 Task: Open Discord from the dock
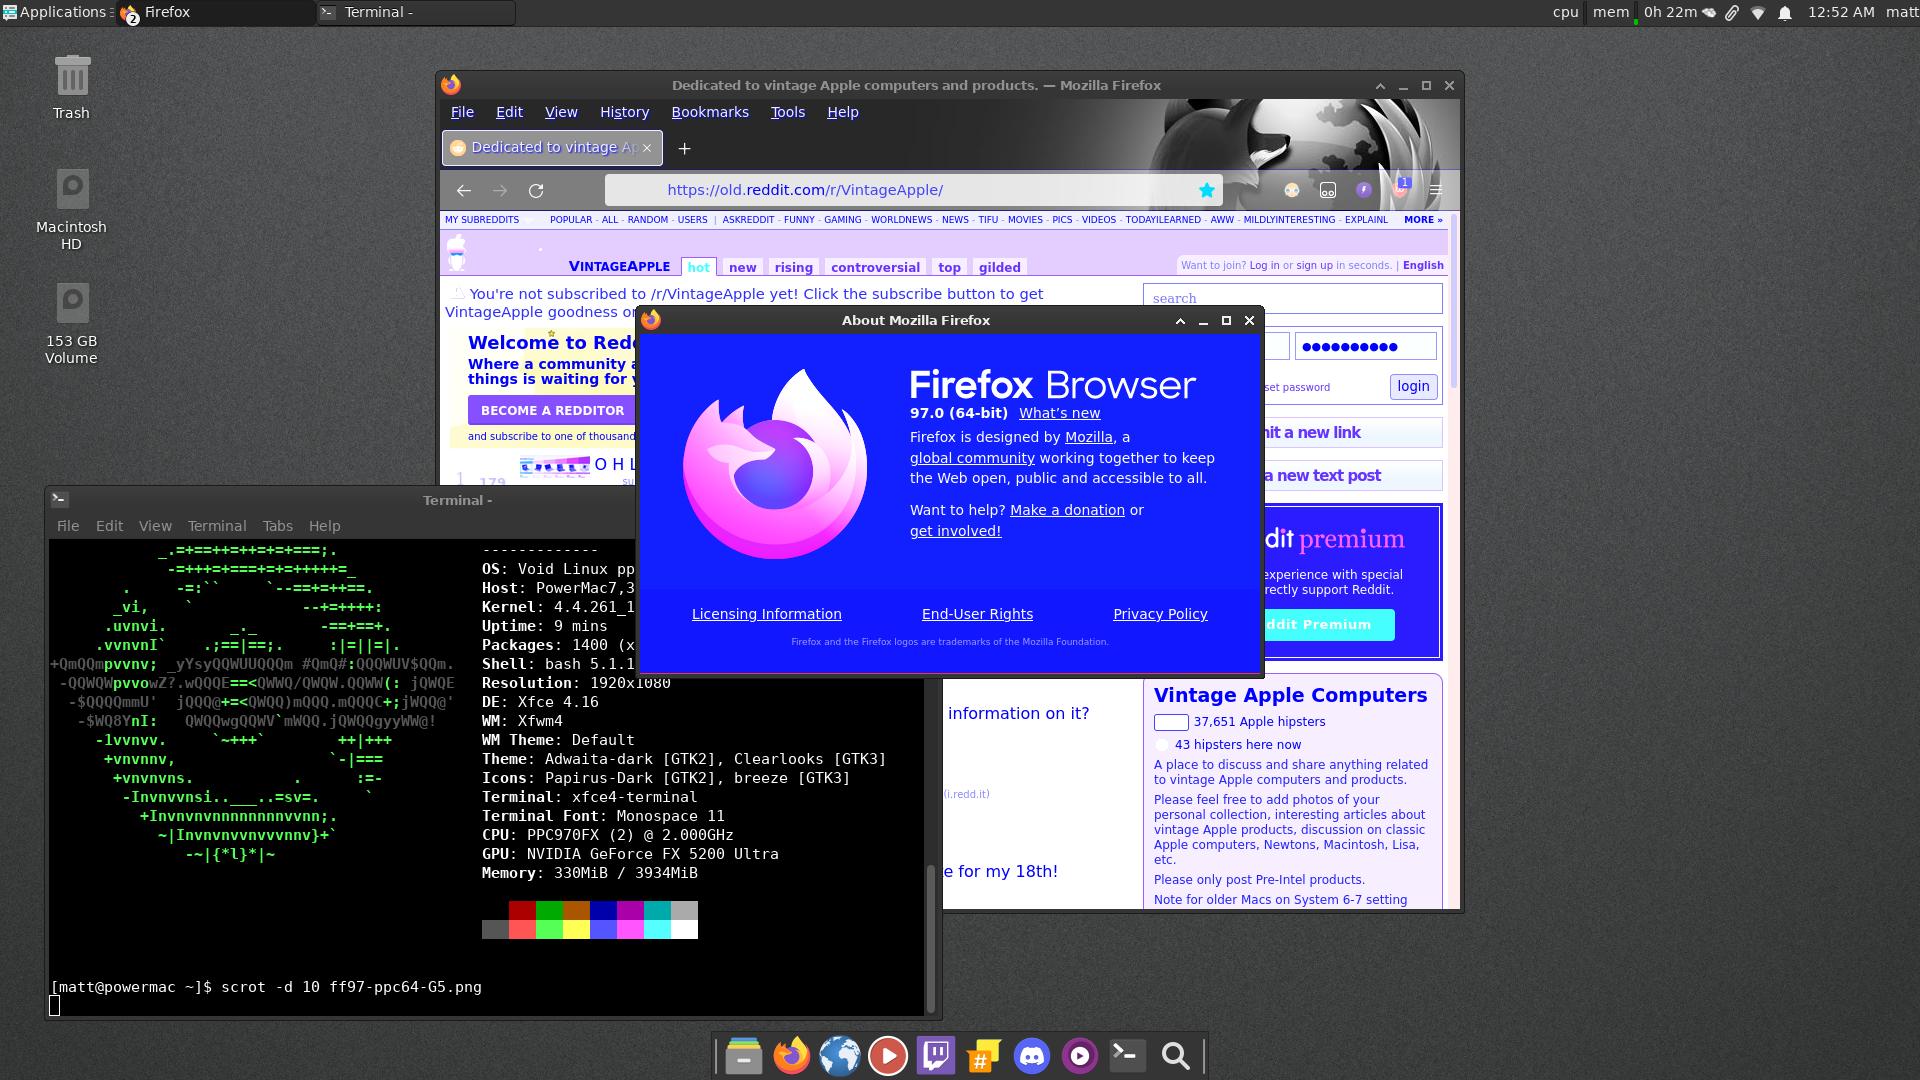[x=1031, y=1056]
